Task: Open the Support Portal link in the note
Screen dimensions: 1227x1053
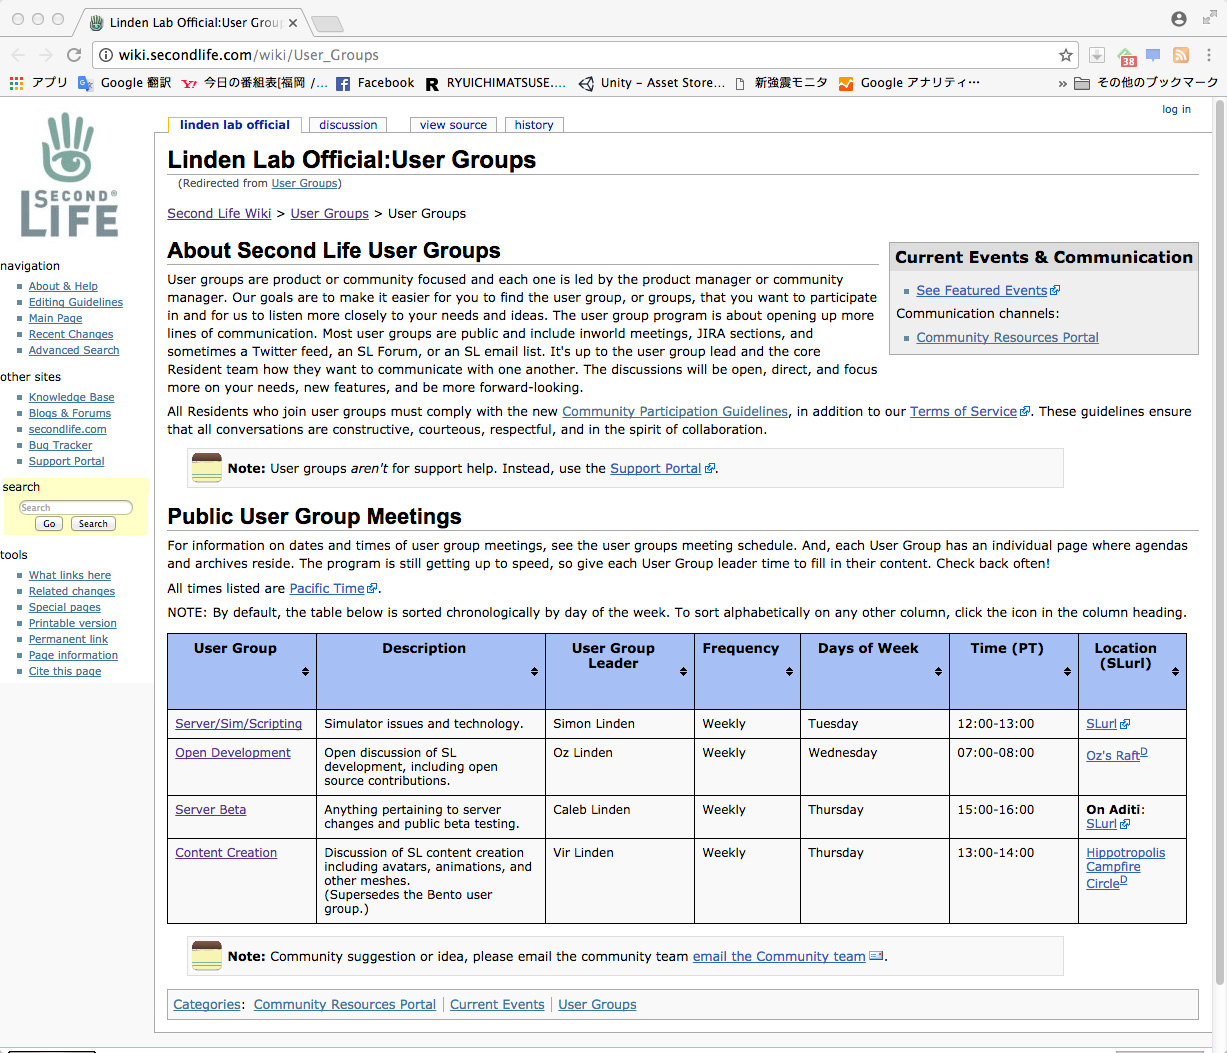Action: (x=655, y=468)
